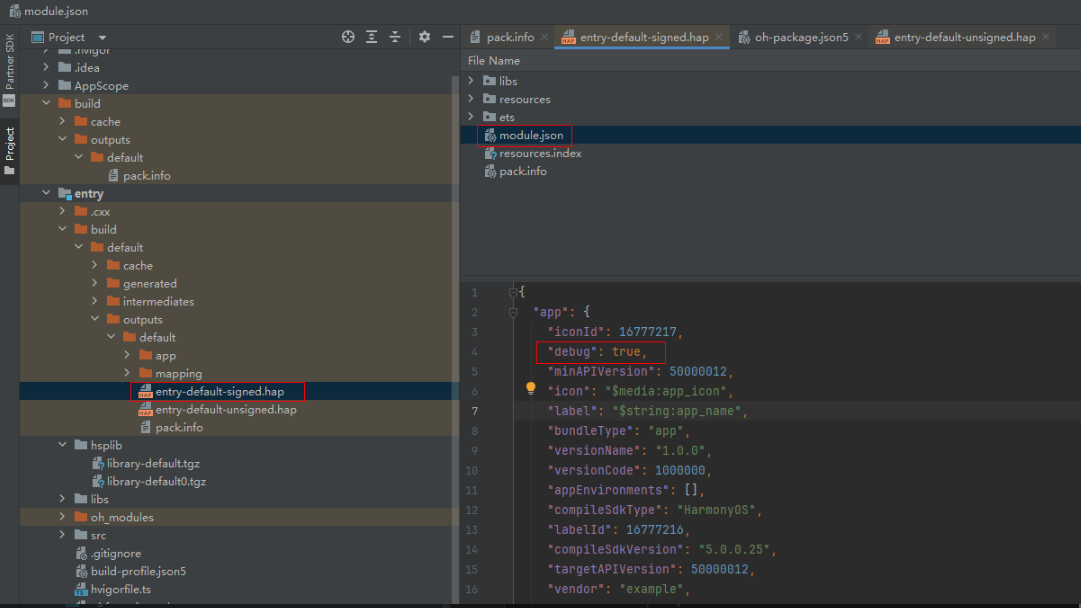Screen dimensions: 1081x608
Task: Click the Select Opened File locate icon
Action: [348, 37]
